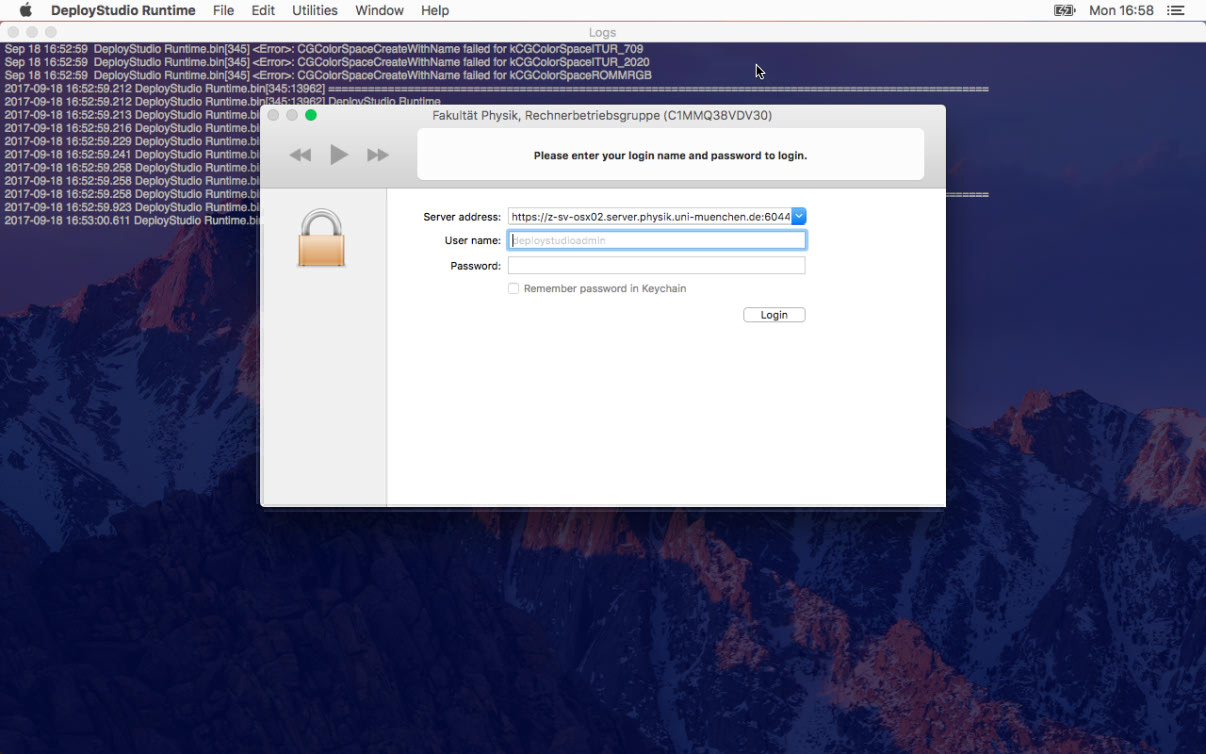1206x754 pixels.
Task: Click log line mentioning kCGColorSpaceROMMRGB
Action: [x=328, y=75]
